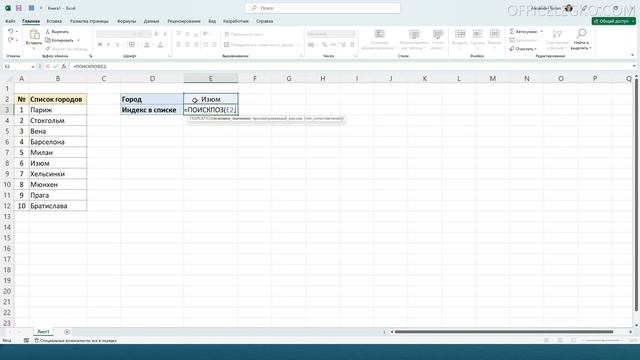This screenshot has width=640, height=360.
Task: Toggle Underline (Ч) formatting
Action: click(117, 44)
